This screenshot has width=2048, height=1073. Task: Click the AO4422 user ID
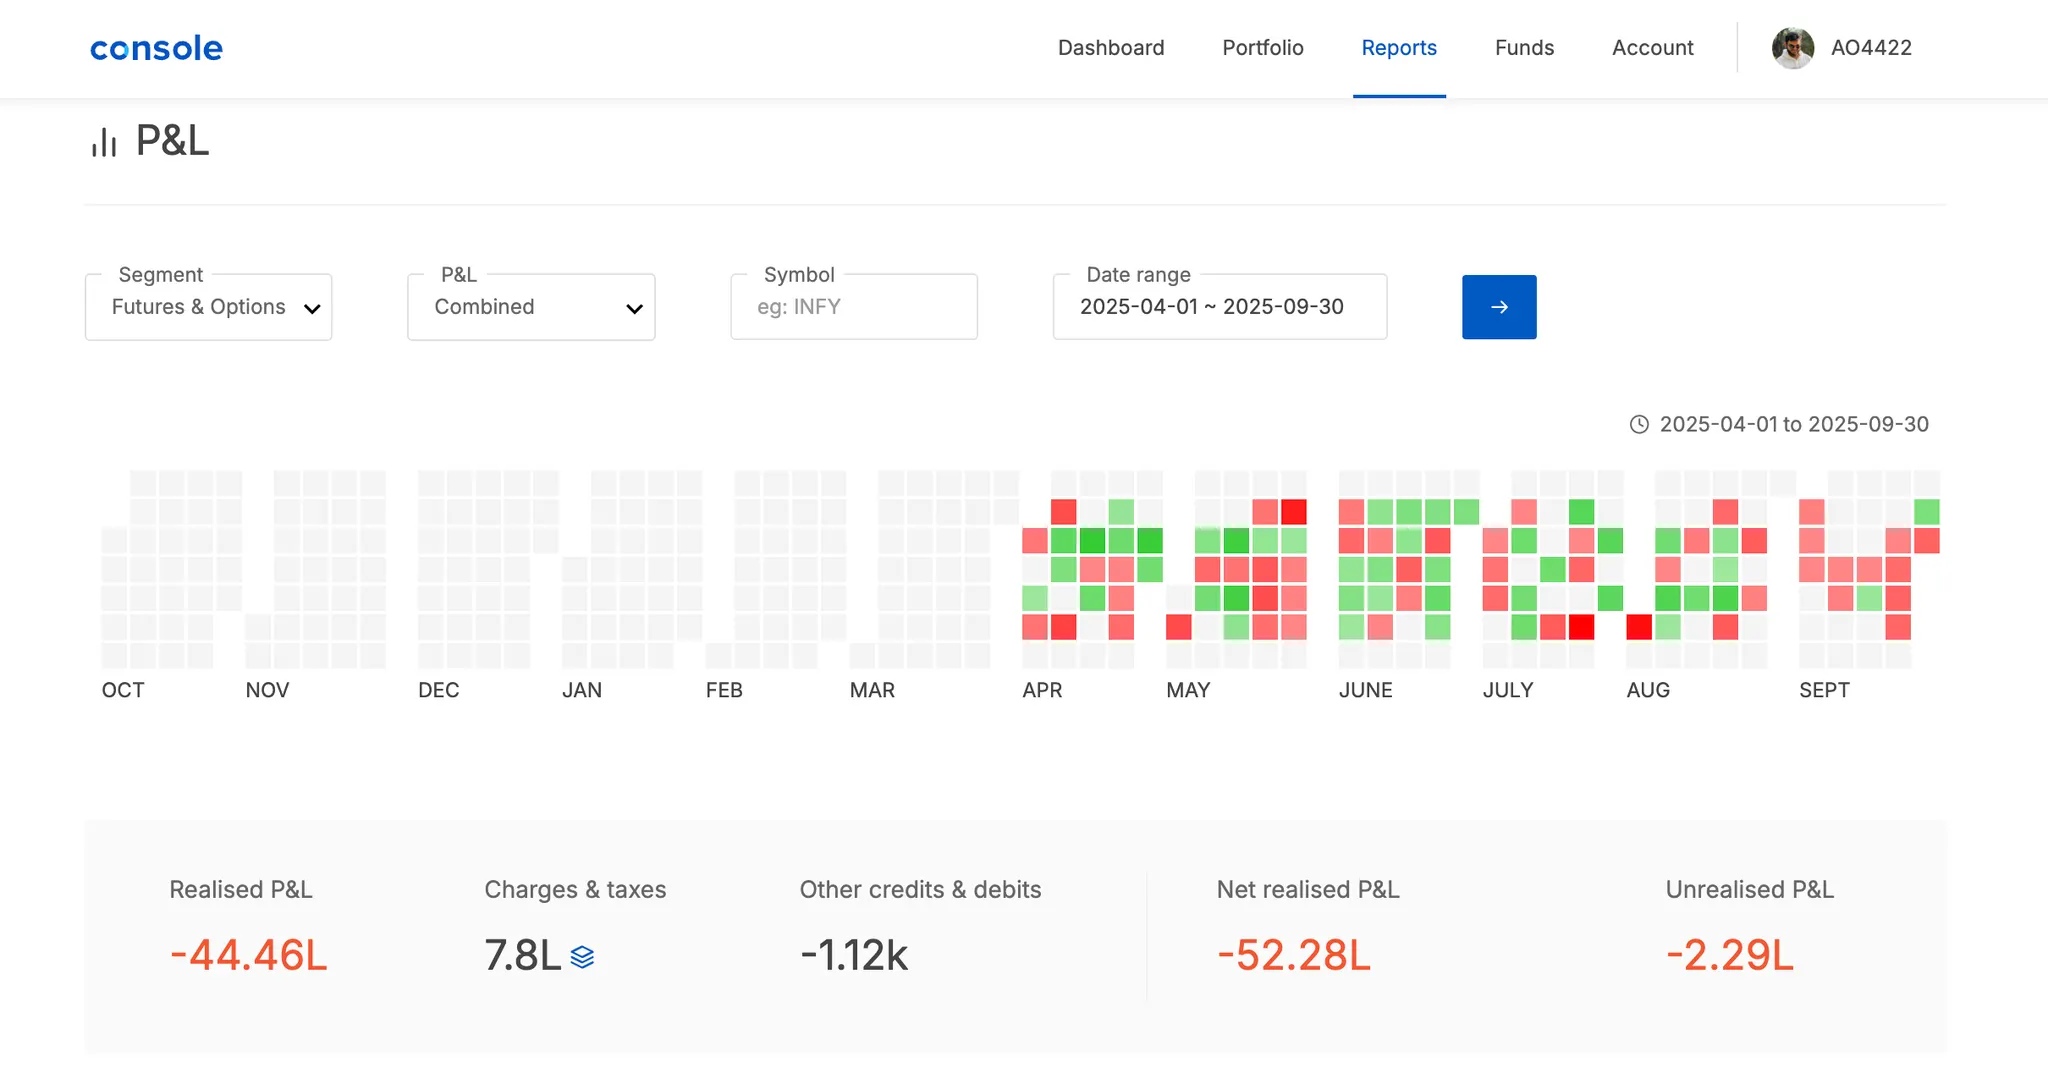(1871, 48)
